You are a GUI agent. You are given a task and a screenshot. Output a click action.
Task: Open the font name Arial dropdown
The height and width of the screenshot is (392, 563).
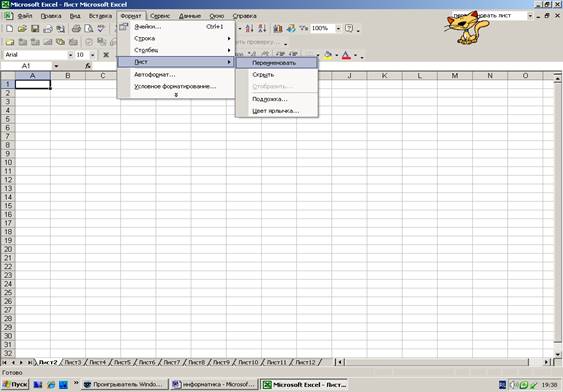coord(70,55)
